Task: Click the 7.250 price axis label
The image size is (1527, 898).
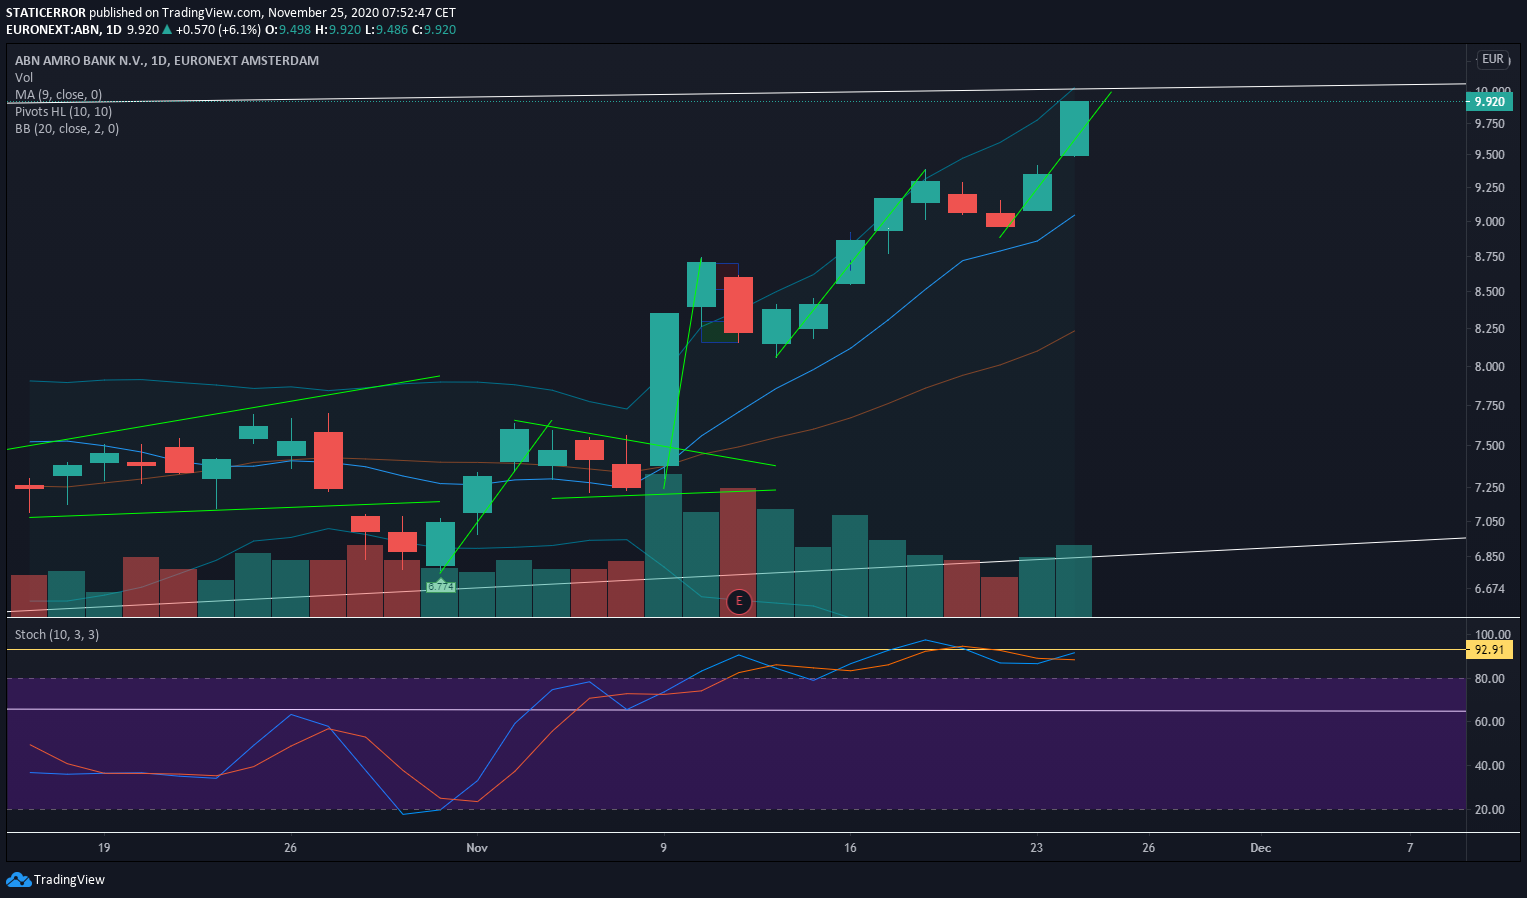Action: [x=1490, y=488]
